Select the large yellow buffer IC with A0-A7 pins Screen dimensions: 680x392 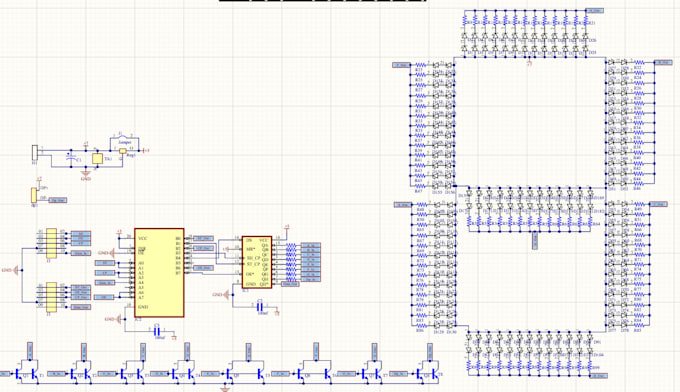point(159,273)
